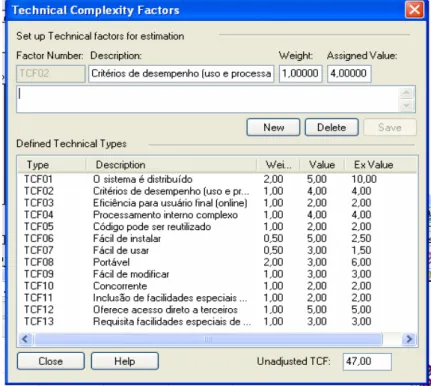The width and height of the screenshot is (431, 386).
Task: Click description 'O sistema é distribuído'
Action: click(x=143, y=179)
